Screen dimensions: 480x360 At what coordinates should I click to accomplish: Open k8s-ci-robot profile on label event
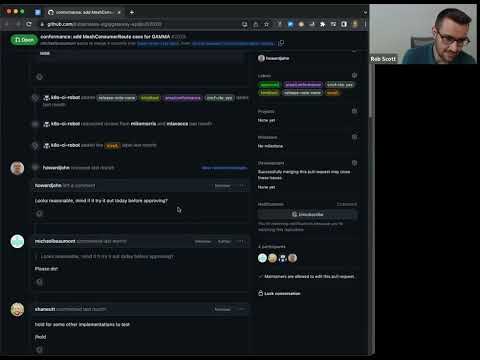pyautogui.click(x=65, y=98)
